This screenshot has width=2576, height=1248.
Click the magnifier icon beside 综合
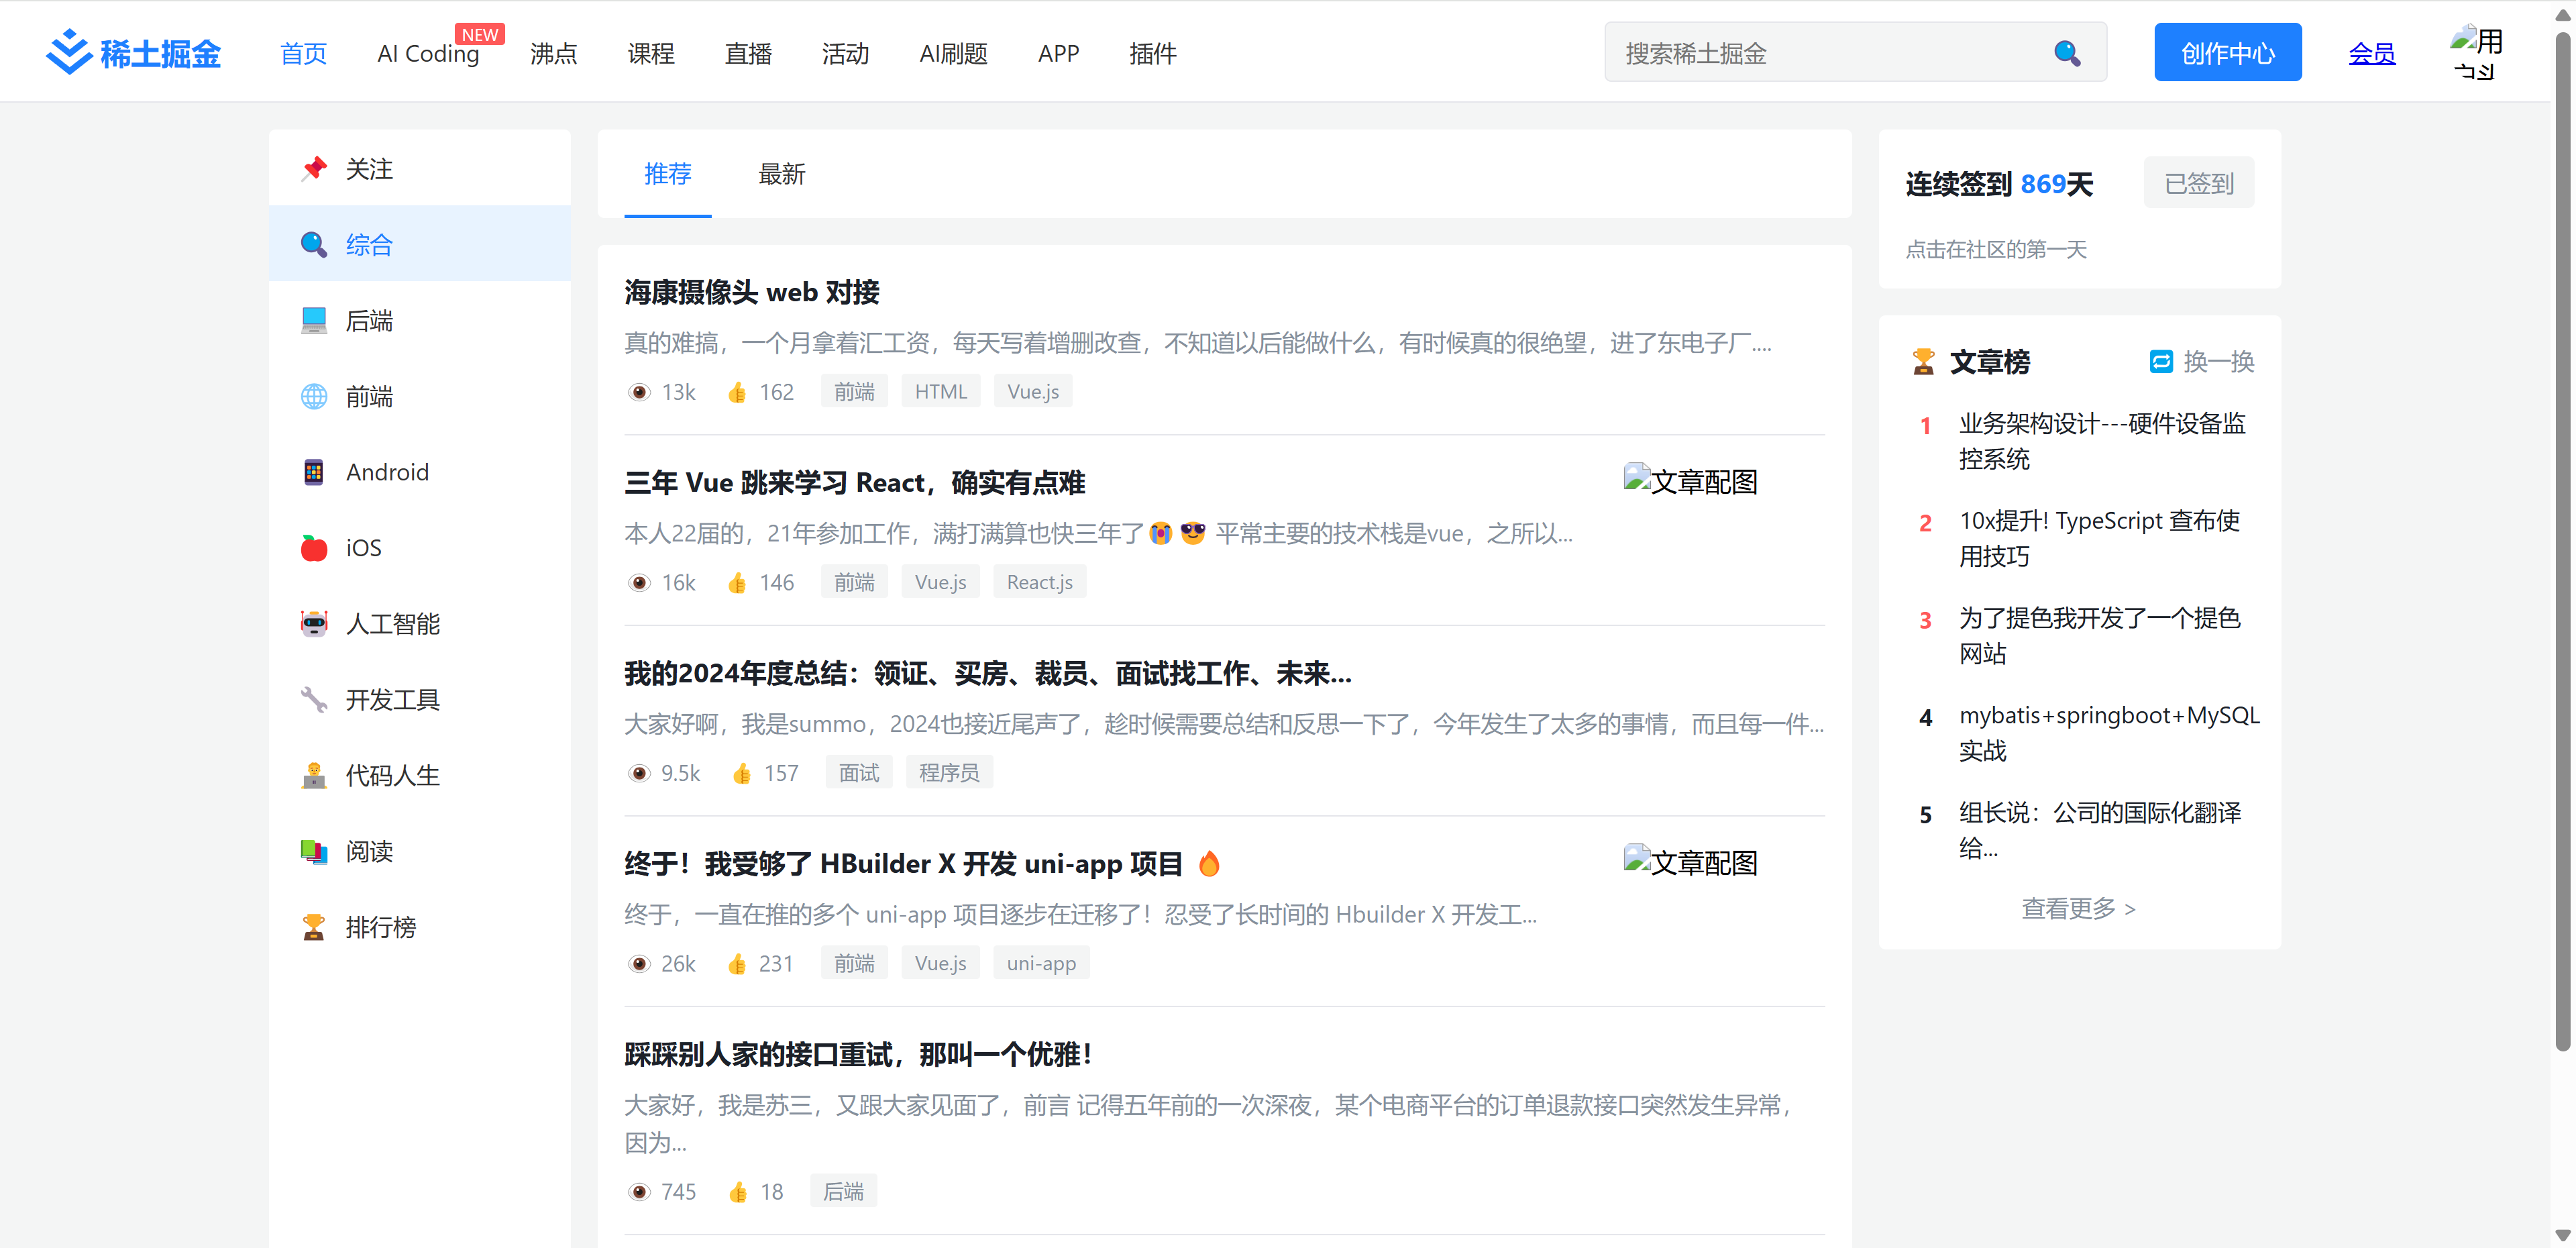pos(314,245)
